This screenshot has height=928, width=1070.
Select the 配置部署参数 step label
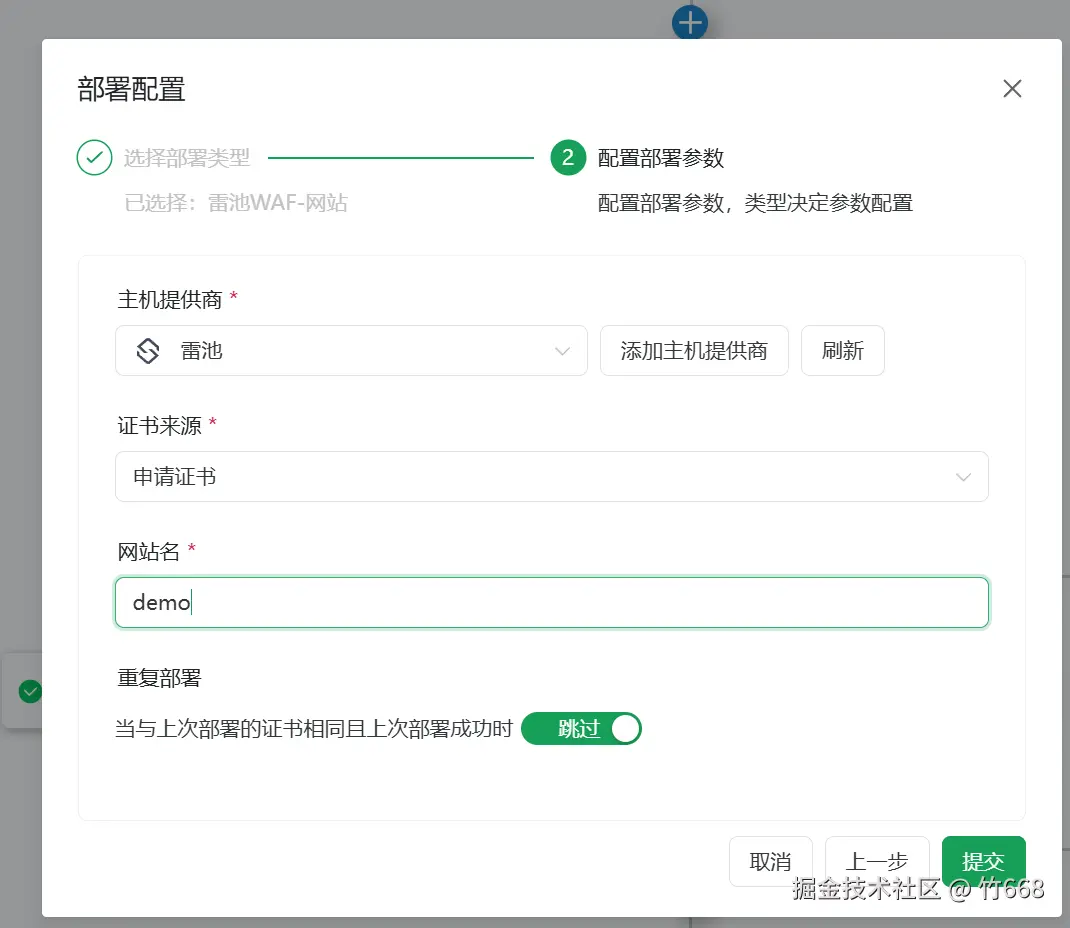click(661, 158)
